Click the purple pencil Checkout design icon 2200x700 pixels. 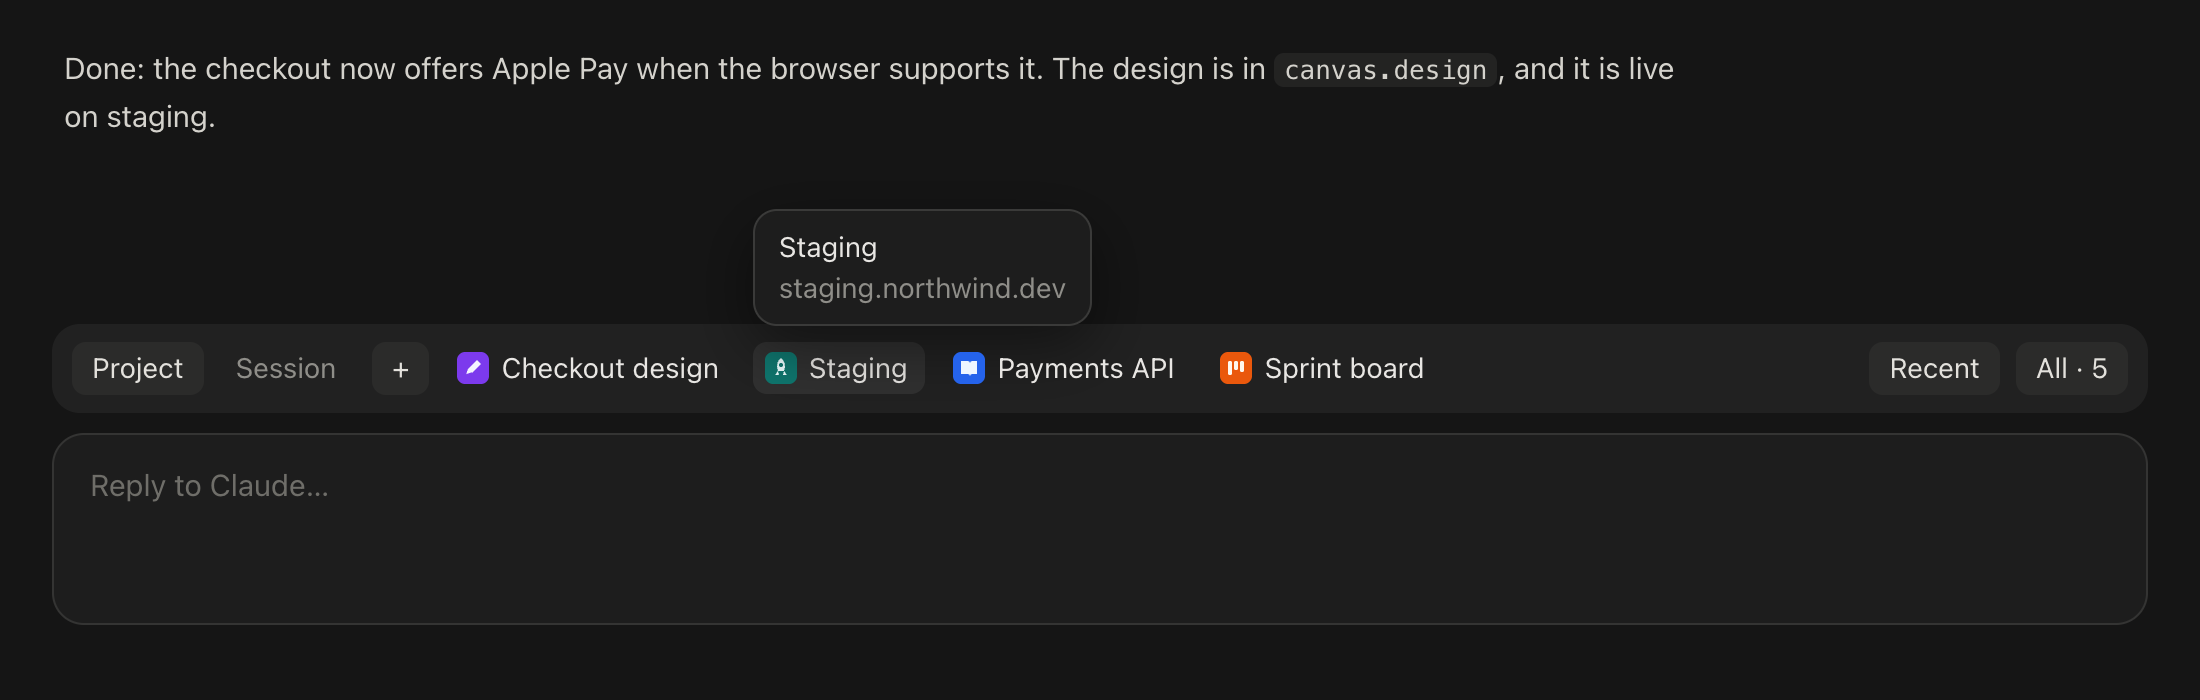coord(473,368)
